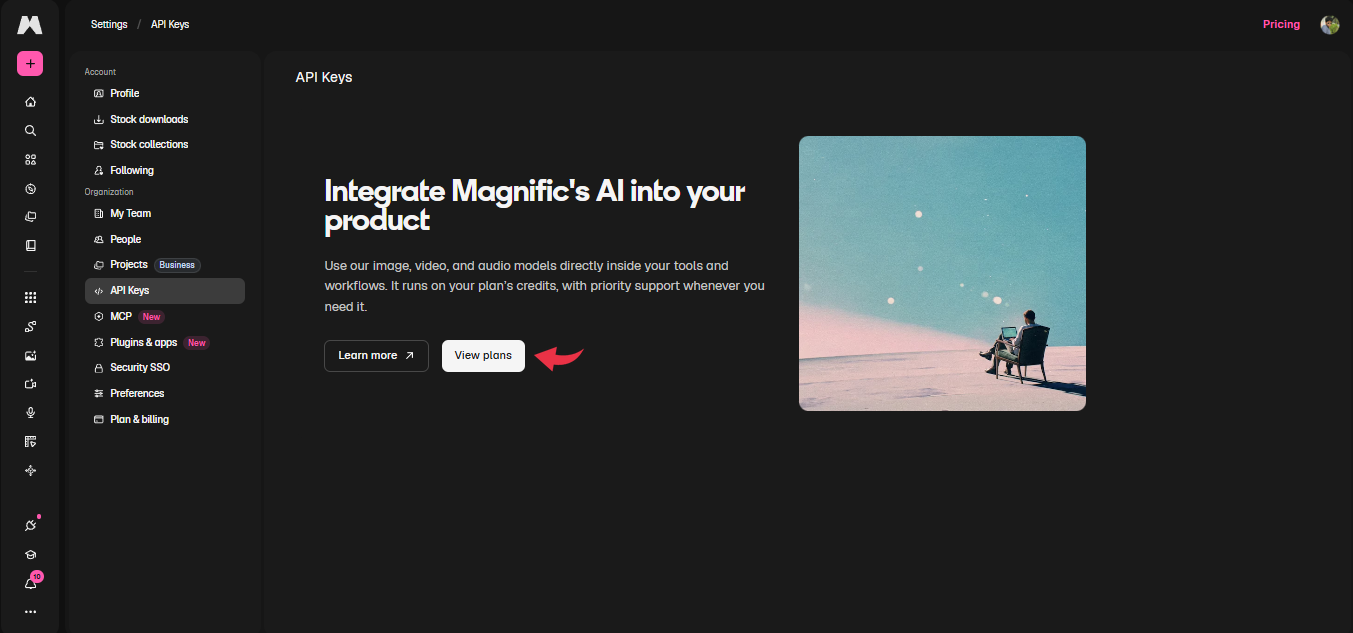Click the 'API Keys' page title

(324, 77)
